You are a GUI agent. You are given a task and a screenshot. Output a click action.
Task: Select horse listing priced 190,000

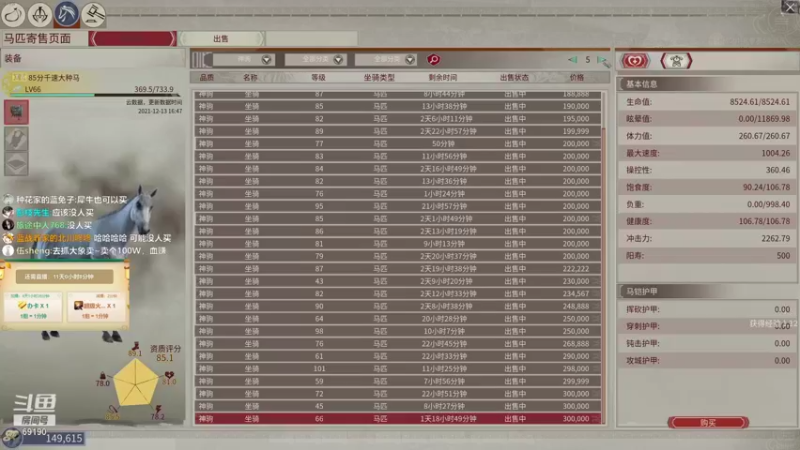pos(398,106)
